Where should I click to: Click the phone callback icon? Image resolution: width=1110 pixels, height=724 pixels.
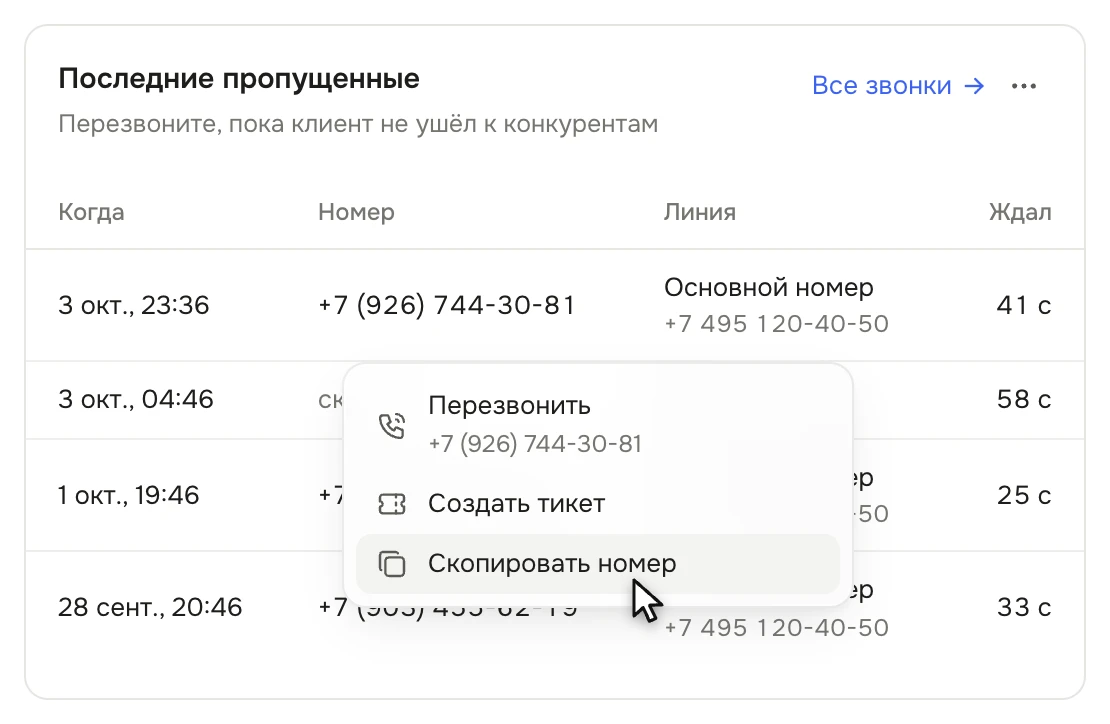[391, 425]
